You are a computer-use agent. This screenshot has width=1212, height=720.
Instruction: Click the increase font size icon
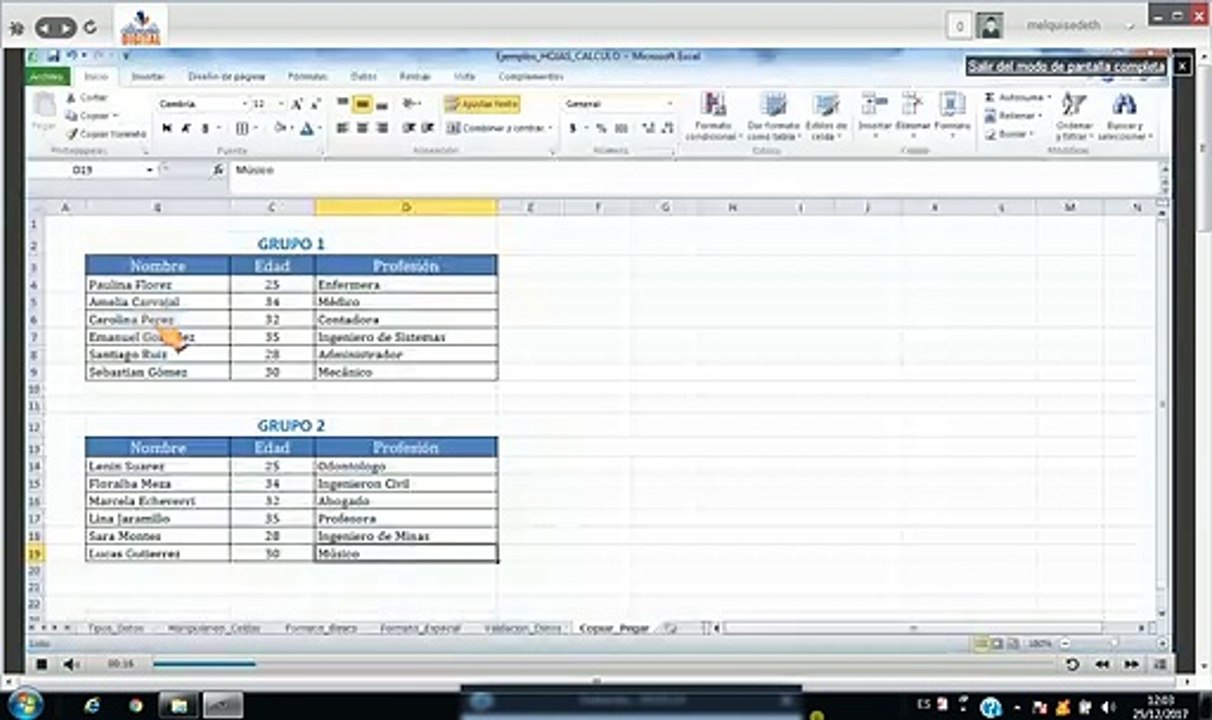pyautogui.click(x=296, y=104)
